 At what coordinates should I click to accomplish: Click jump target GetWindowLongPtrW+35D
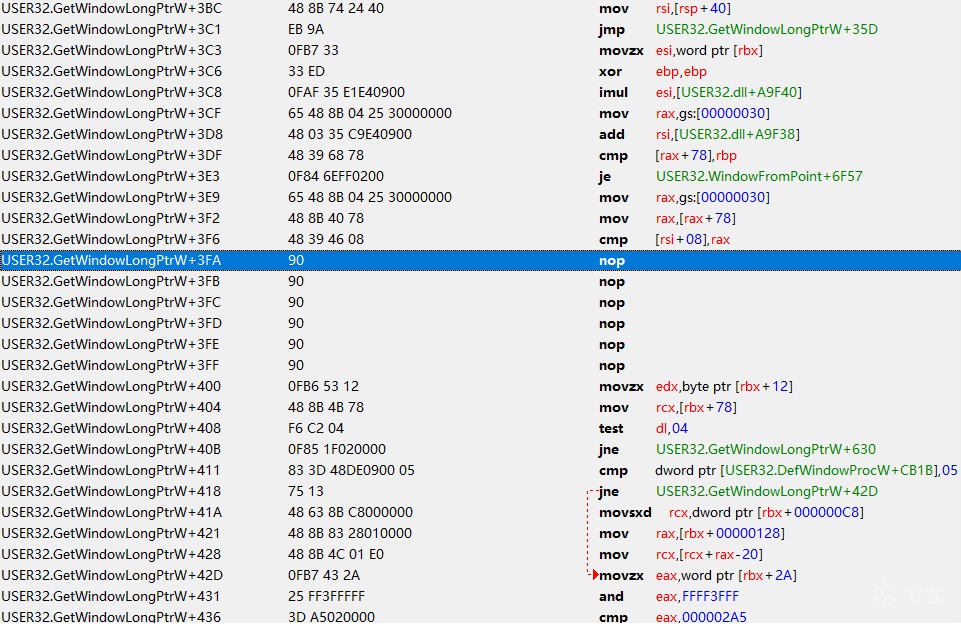767,29
